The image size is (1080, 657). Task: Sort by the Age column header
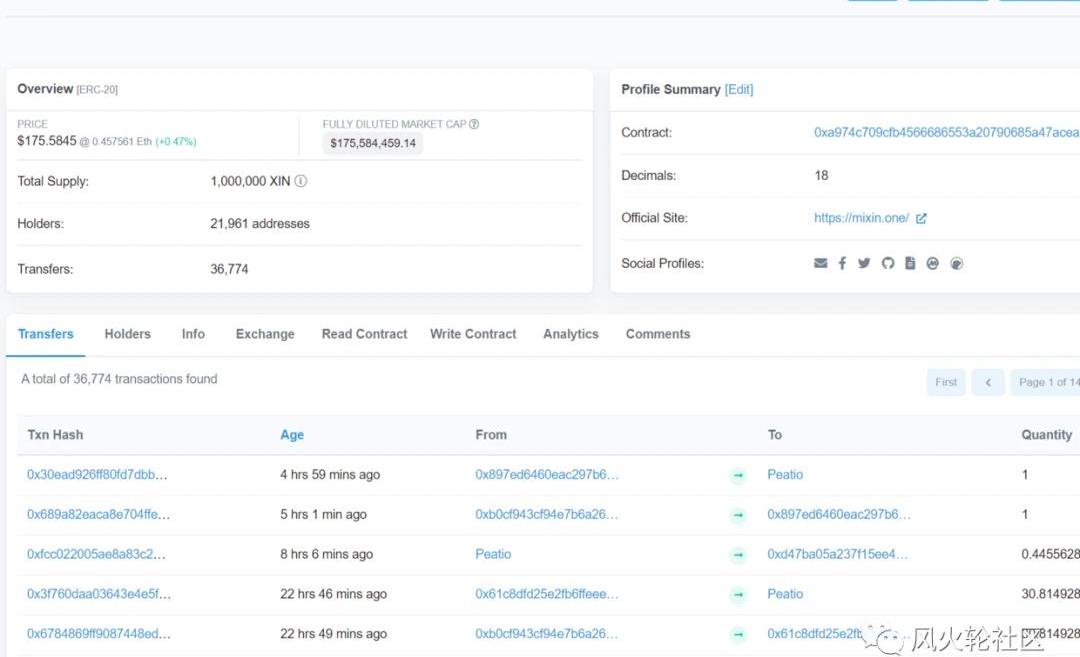click(292, 435)
